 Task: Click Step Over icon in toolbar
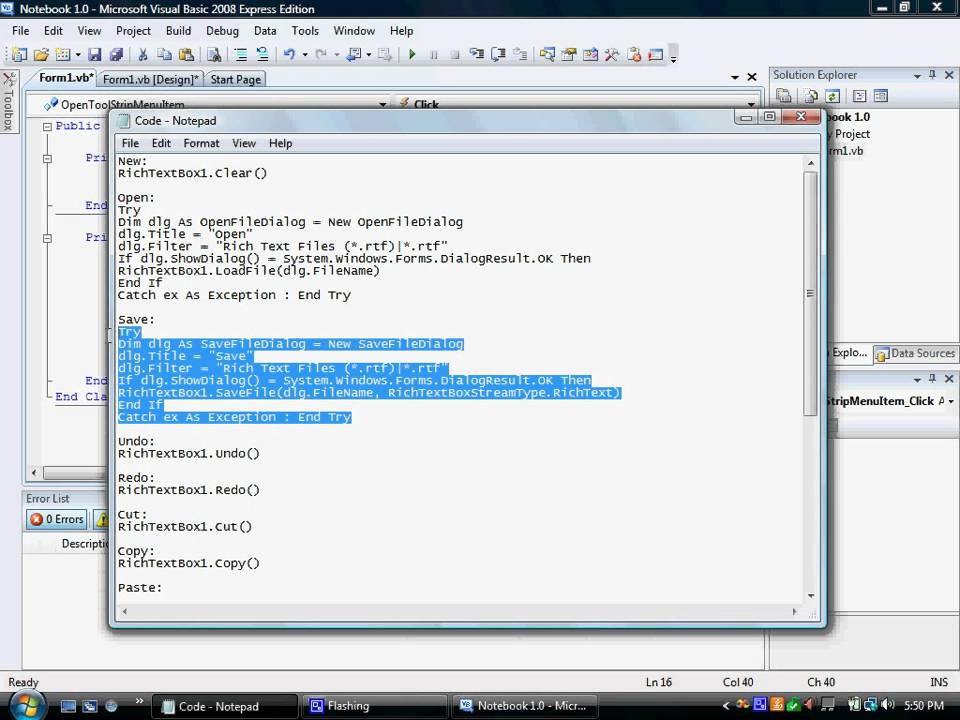click(x=498, y=54)
